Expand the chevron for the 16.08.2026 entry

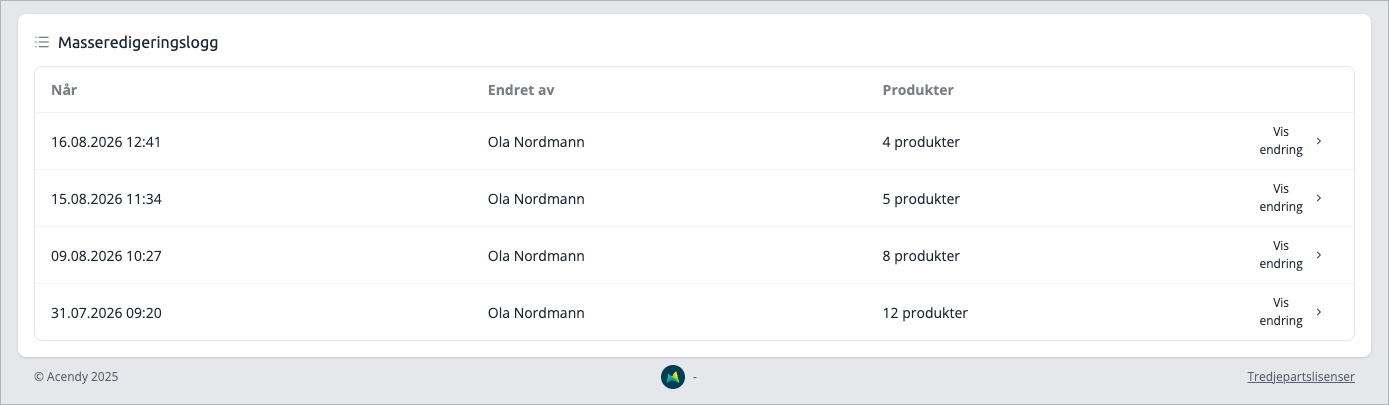pos(1318,141)
